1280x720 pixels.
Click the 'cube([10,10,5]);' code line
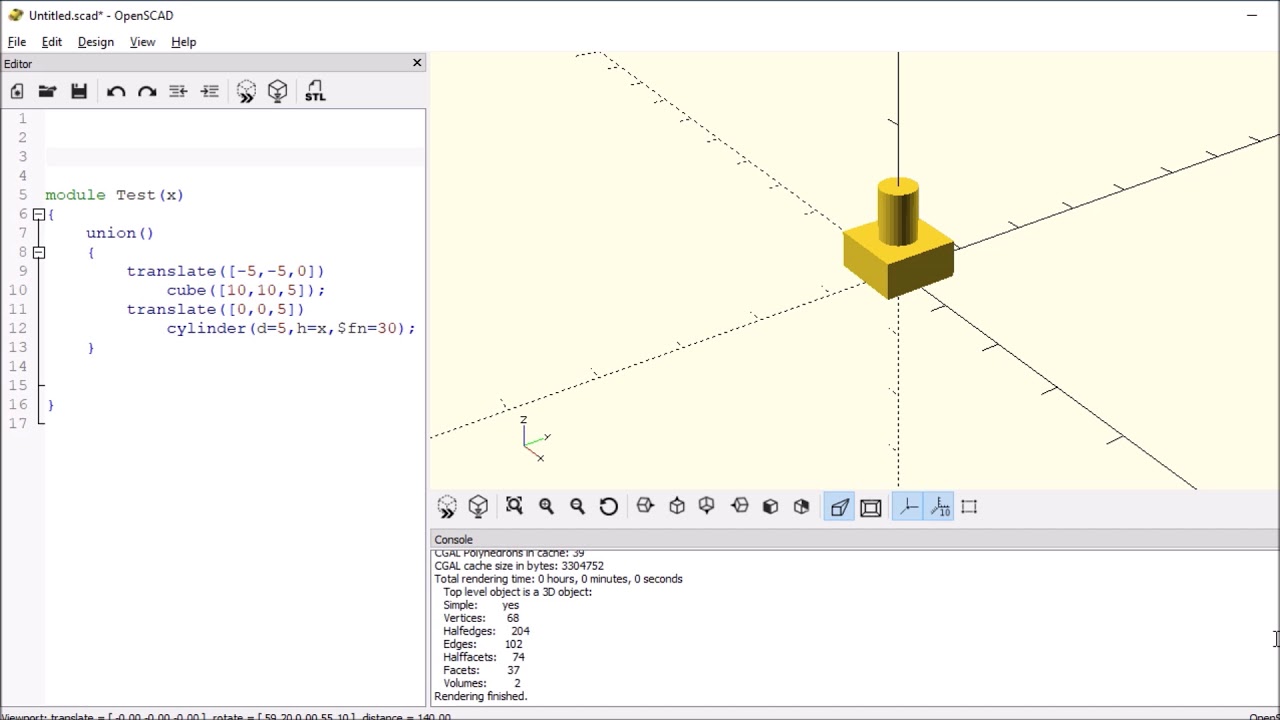point(246,290)
